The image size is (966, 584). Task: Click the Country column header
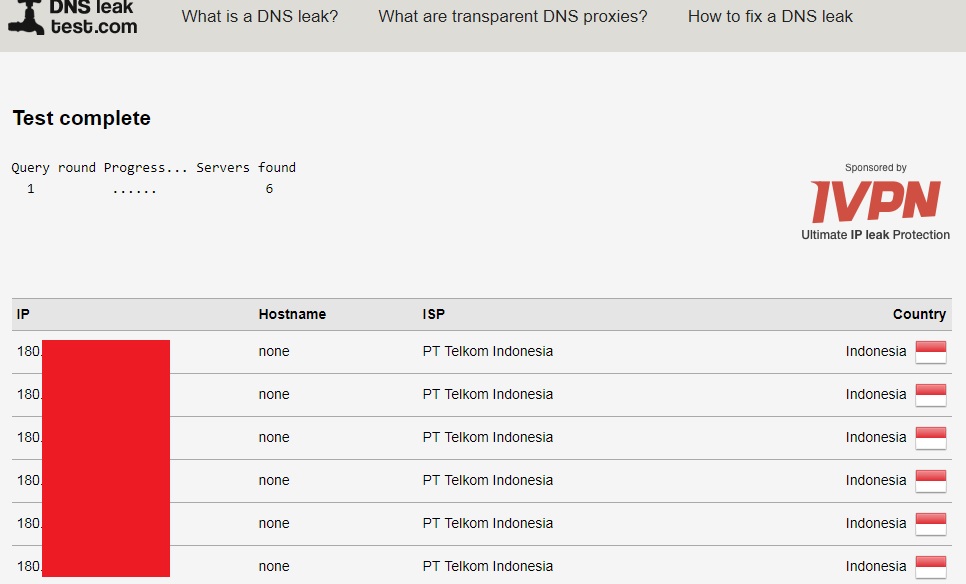(919, 314)
